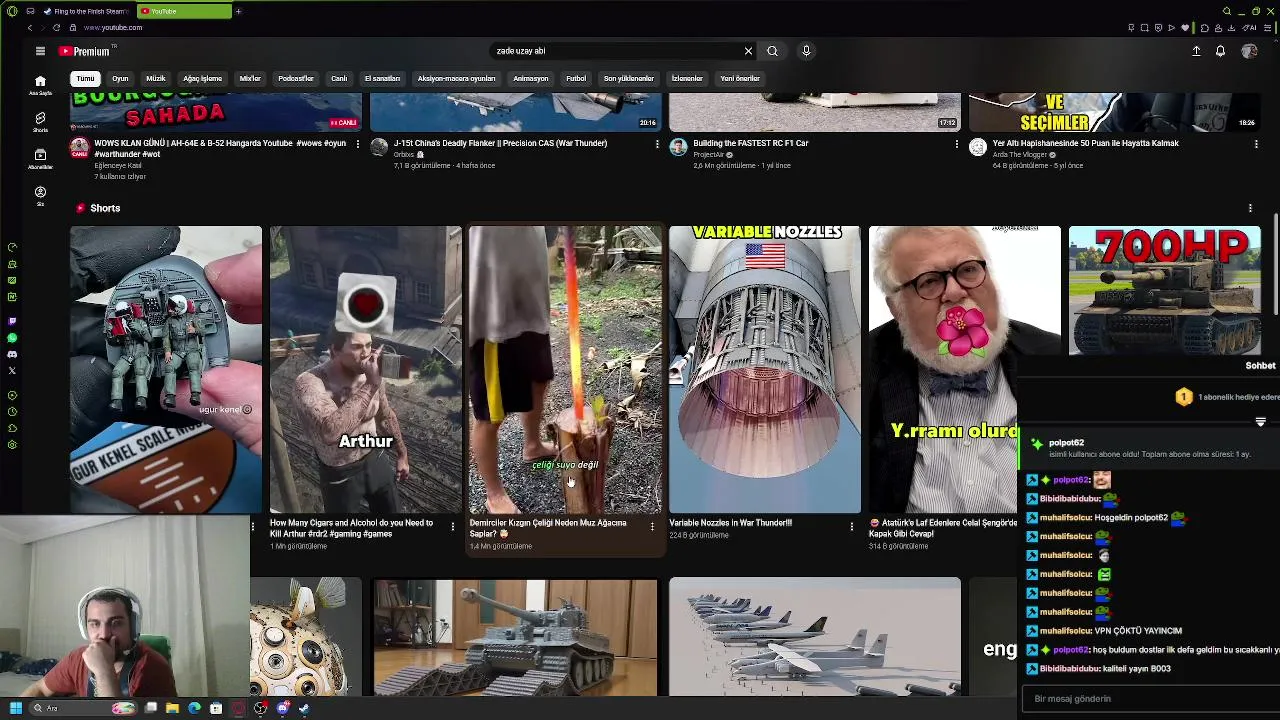Screen dimensions: 1280x720
Task: Open File Explorer from the taskbar
Action: pos(172,708)
